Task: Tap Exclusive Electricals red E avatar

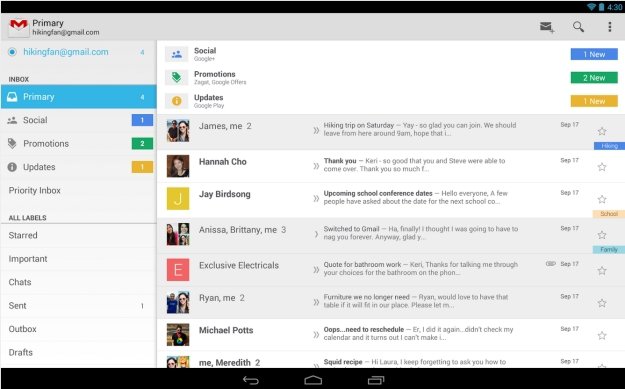Action: [178, 270]
